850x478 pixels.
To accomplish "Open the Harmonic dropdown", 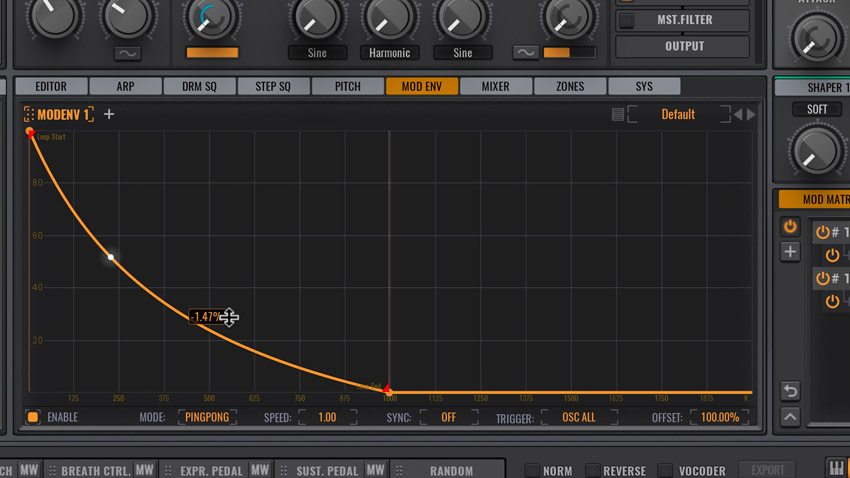I will [x=389, y=53].
